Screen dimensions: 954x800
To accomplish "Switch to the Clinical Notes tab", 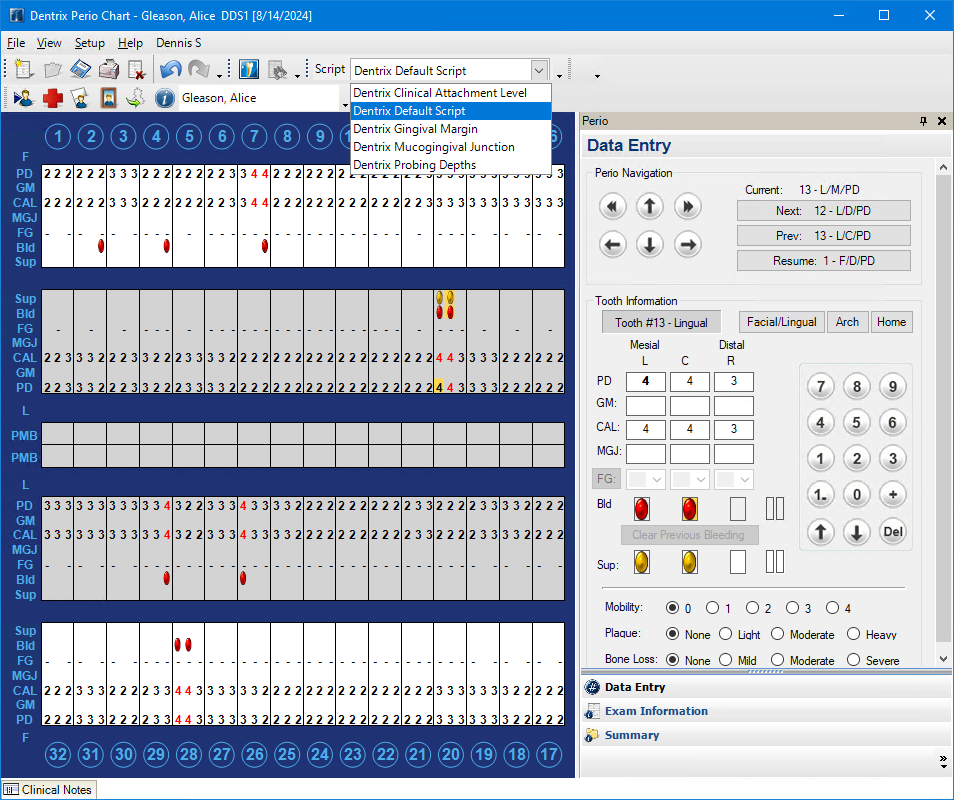I will (x=49, y=790).
